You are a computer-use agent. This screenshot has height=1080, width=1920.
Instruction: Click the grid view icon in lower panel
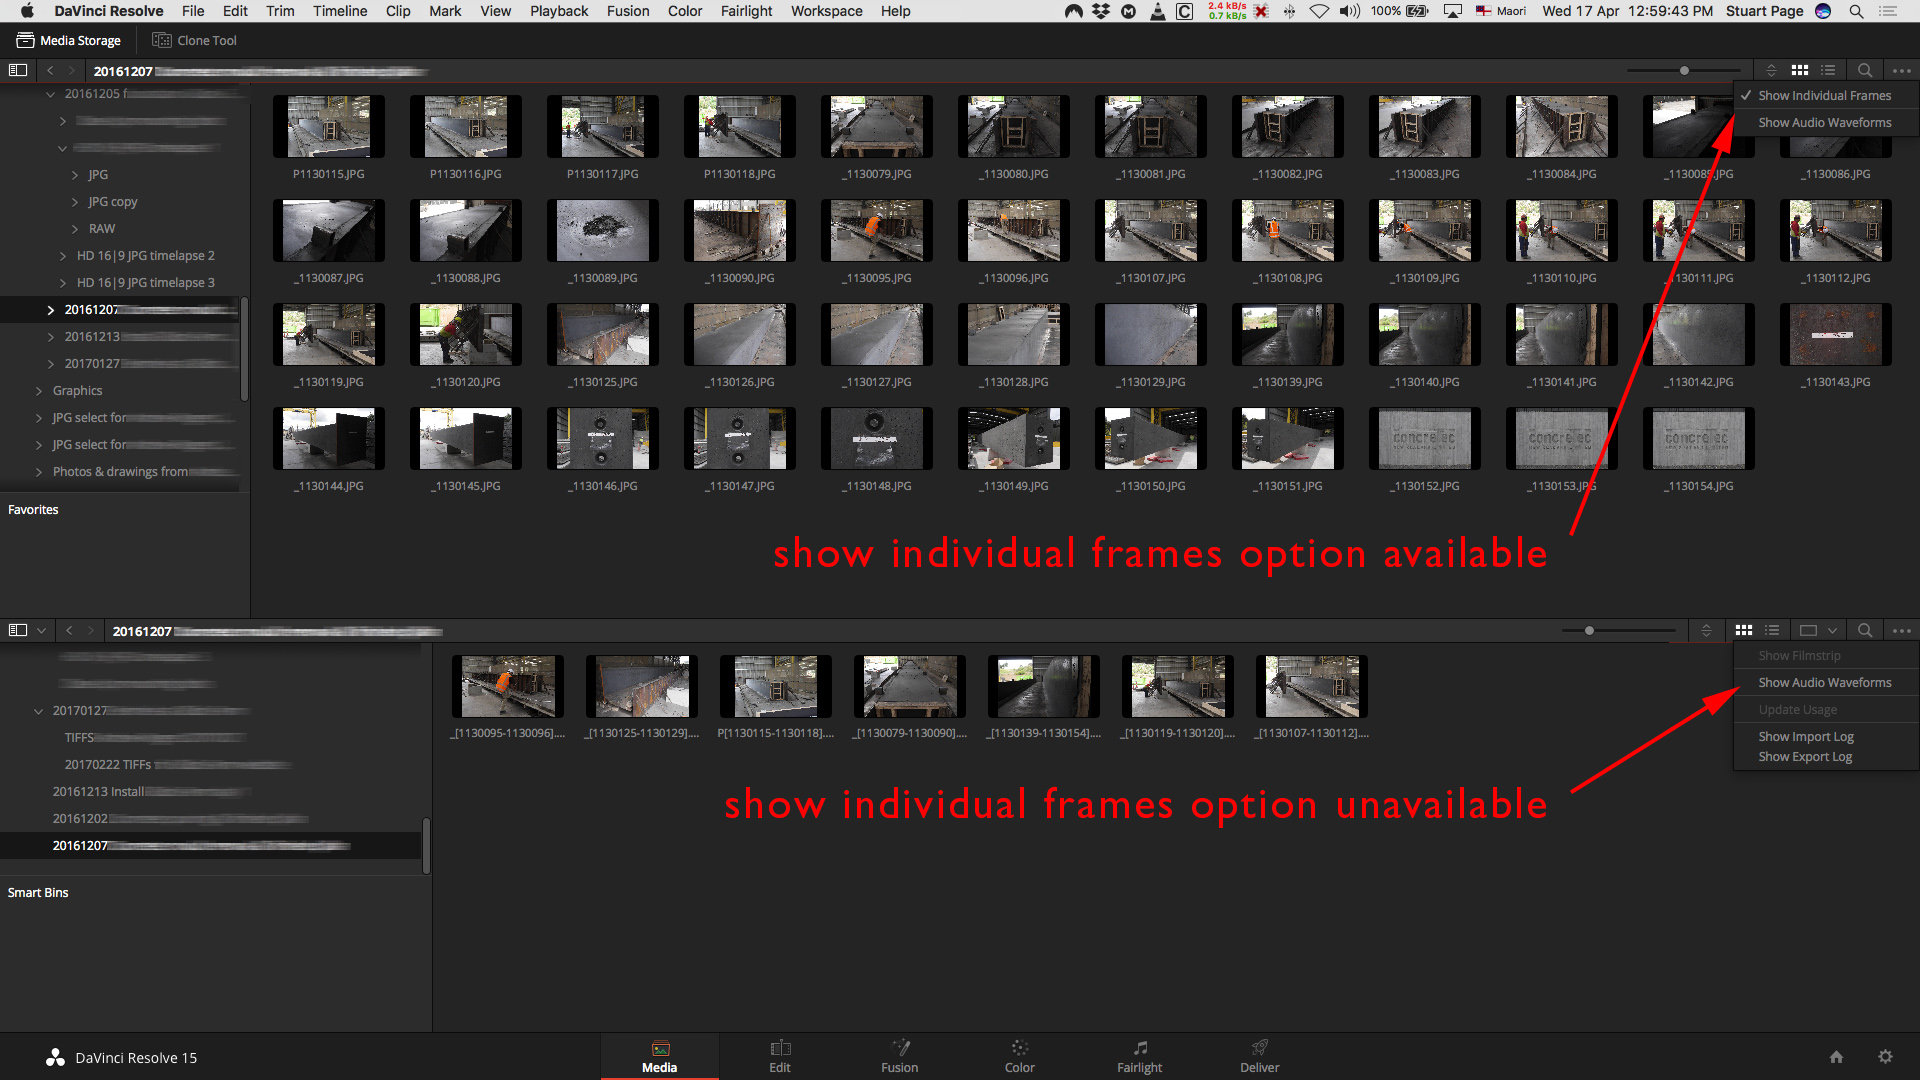(1743, 630)
